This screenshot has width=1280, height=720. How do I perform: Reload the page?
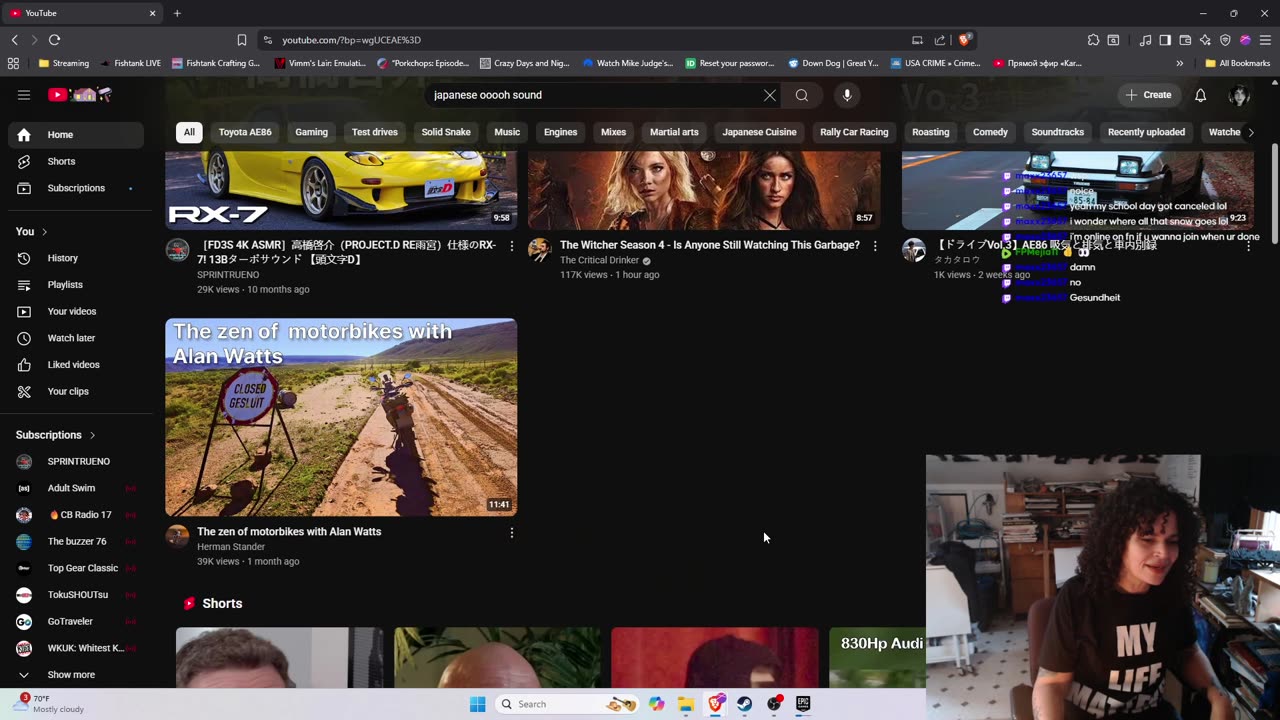pos(54,40)
